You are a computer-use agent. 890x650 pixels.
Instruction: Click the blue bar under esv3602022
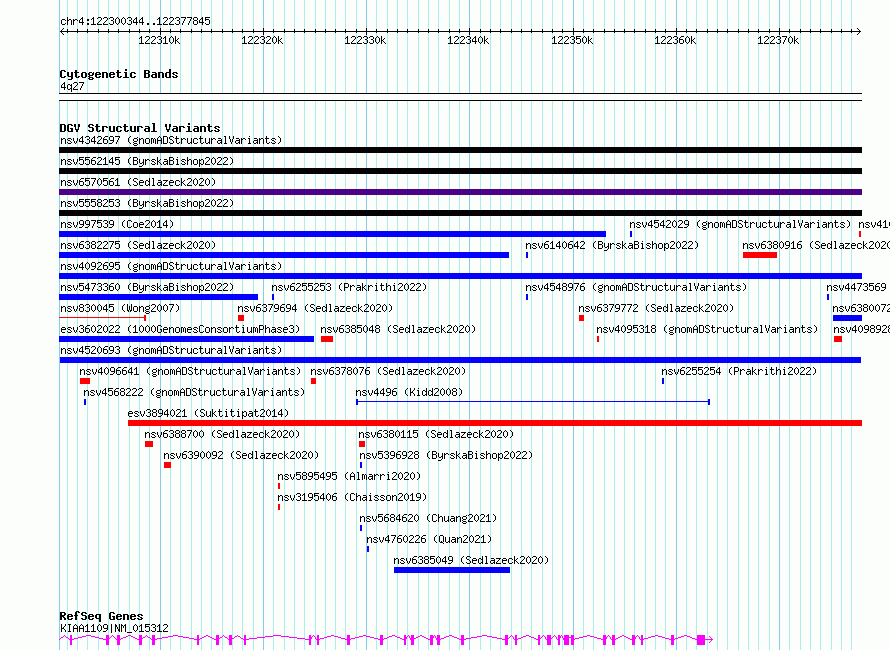tap(186, 339)
